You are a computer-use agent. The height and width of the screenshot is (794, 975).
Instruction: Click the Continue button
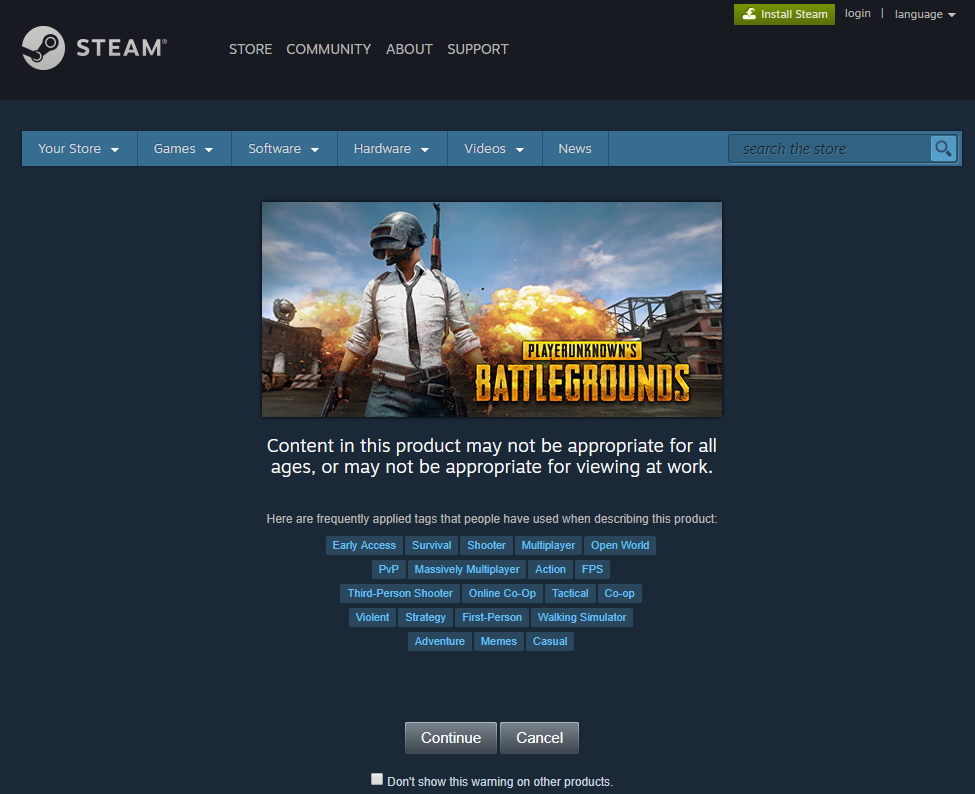tap(451, 738)
